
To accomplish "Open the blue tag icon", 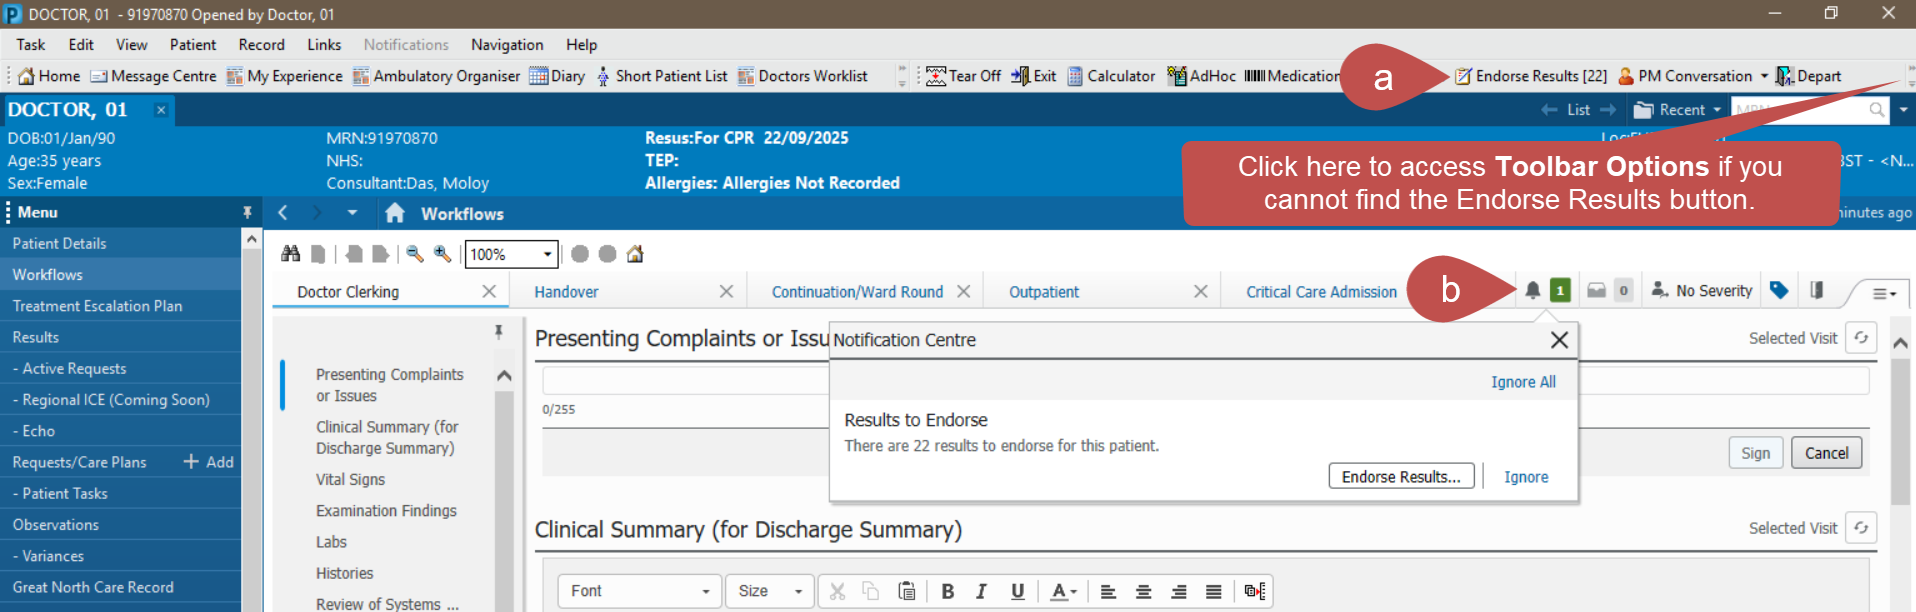I will coord(1778,291).
